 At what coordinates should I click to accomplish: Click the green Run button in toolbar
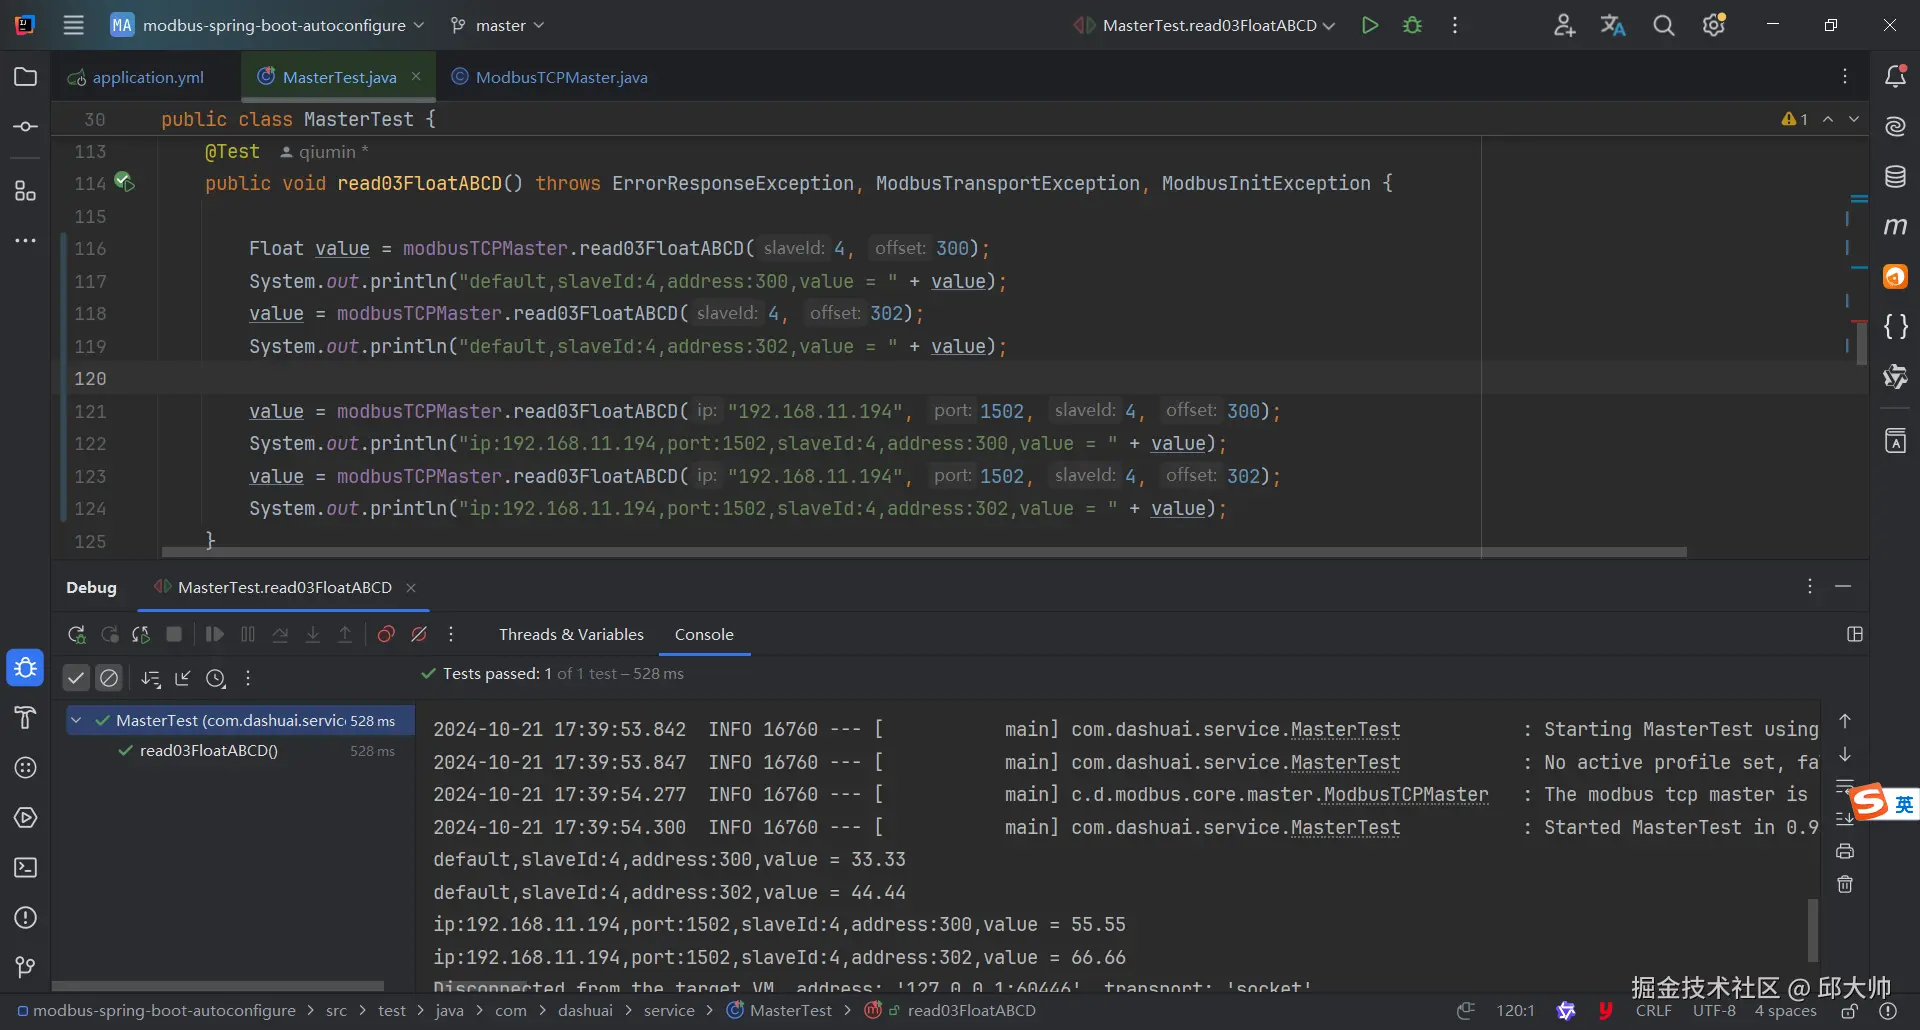pos(1370,26)
